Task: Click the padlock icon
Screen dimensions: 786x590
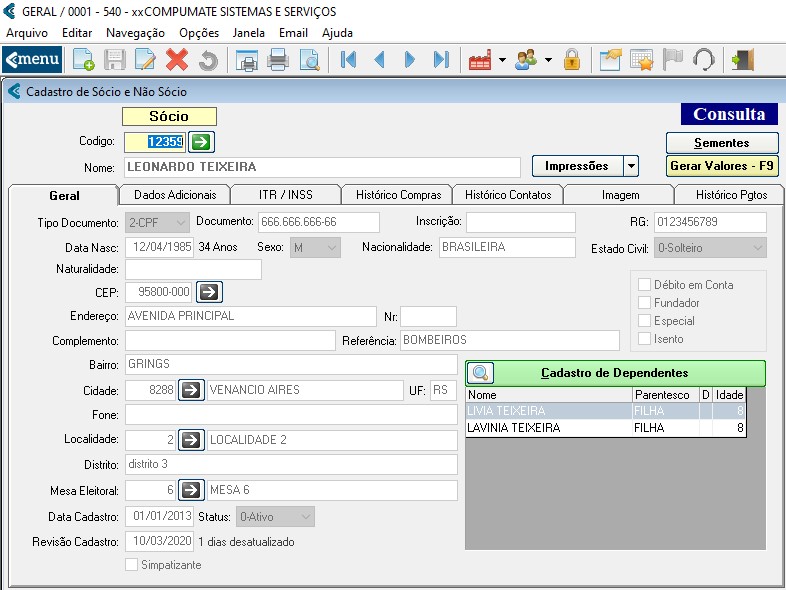Action: tap(572, 60)
